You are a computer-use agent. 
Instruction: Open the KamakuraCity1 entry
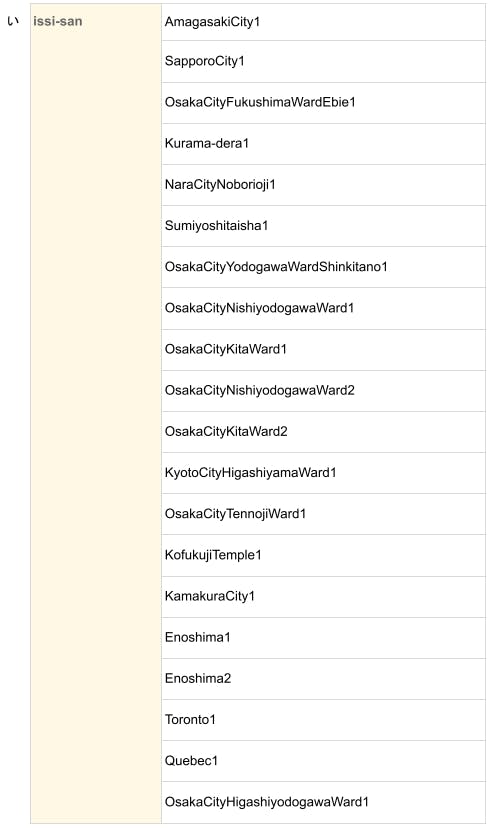[210, 596]
